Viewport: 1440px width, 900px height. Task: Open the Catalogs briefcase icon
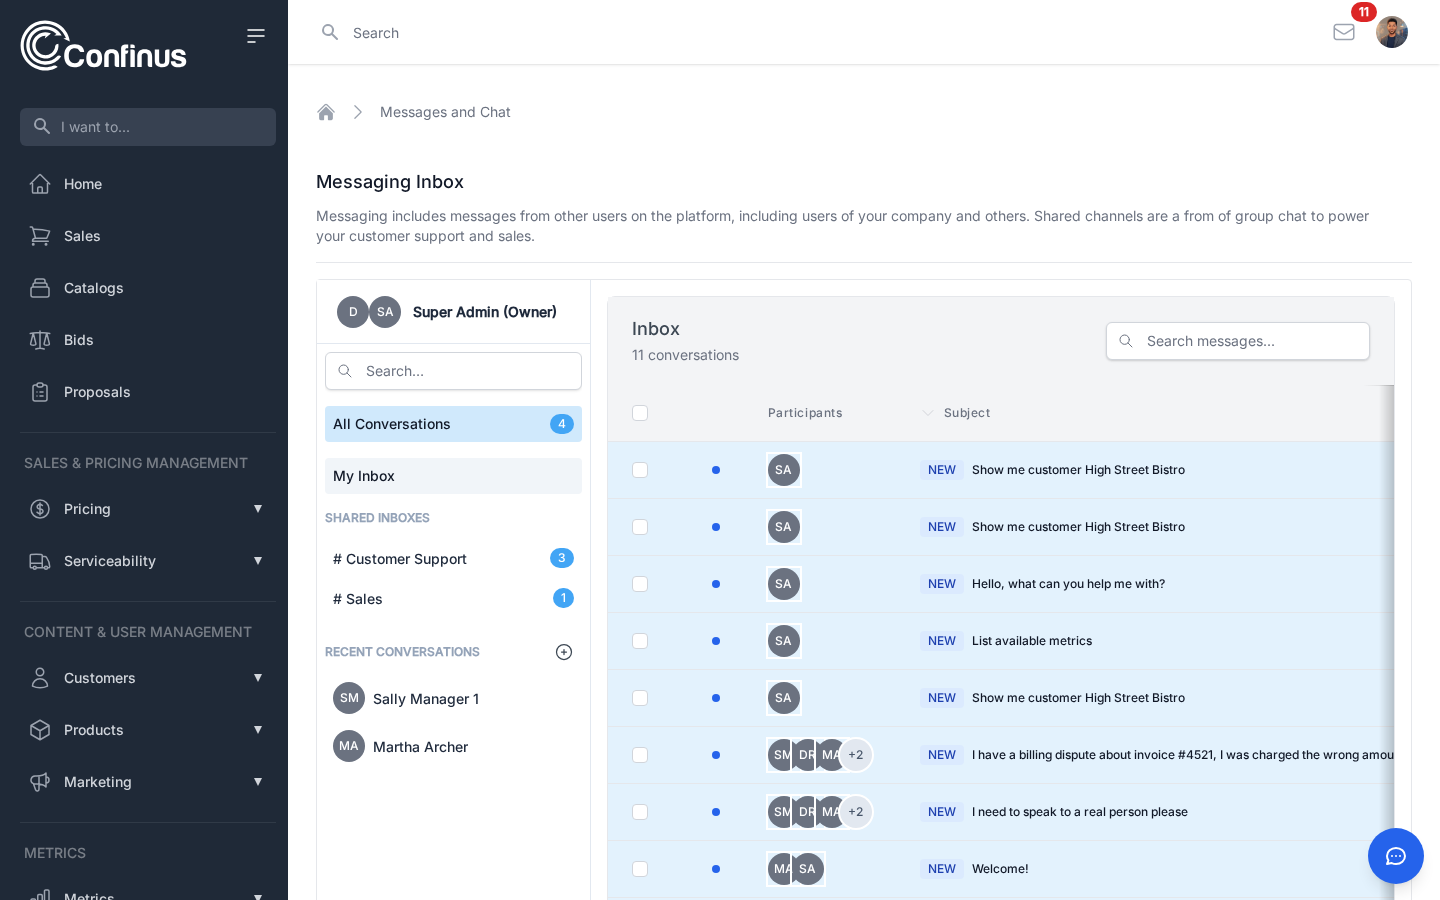pyautogui.click(x=40, y=288)
